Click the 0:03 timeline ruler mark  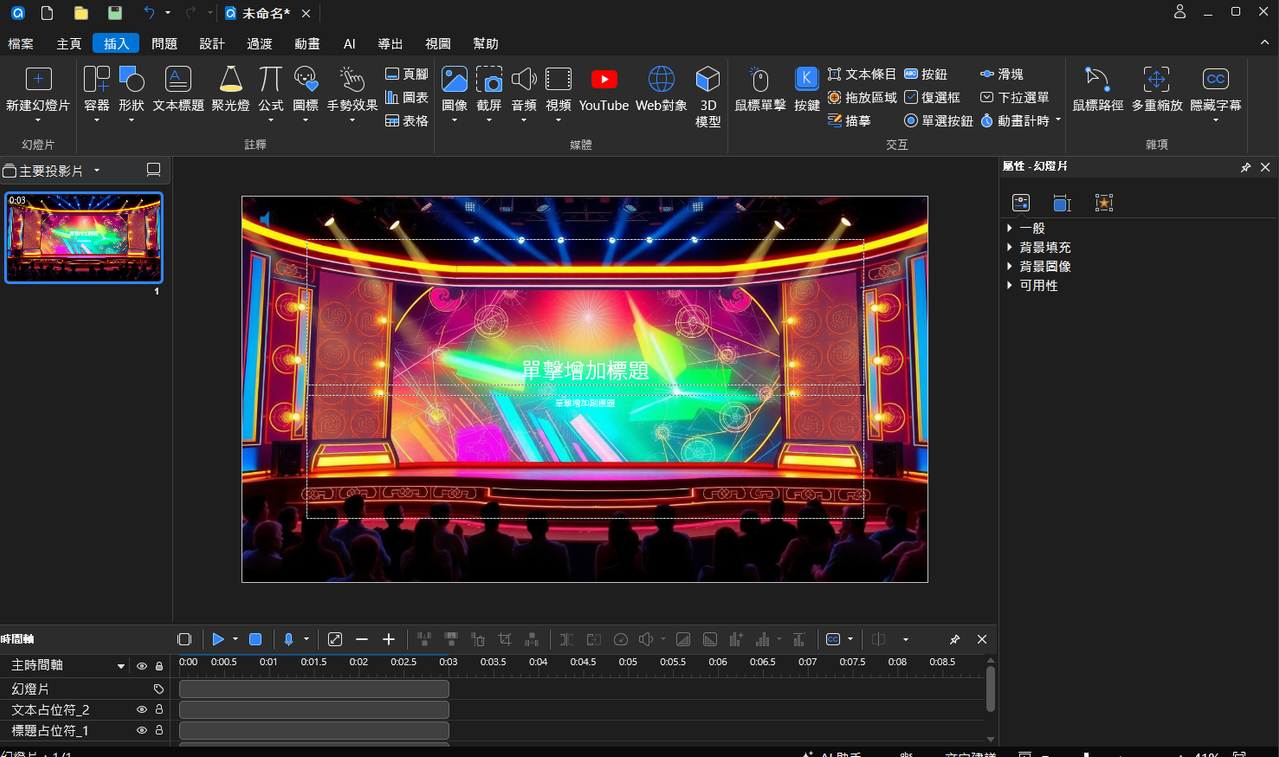(x=448, y=662)
